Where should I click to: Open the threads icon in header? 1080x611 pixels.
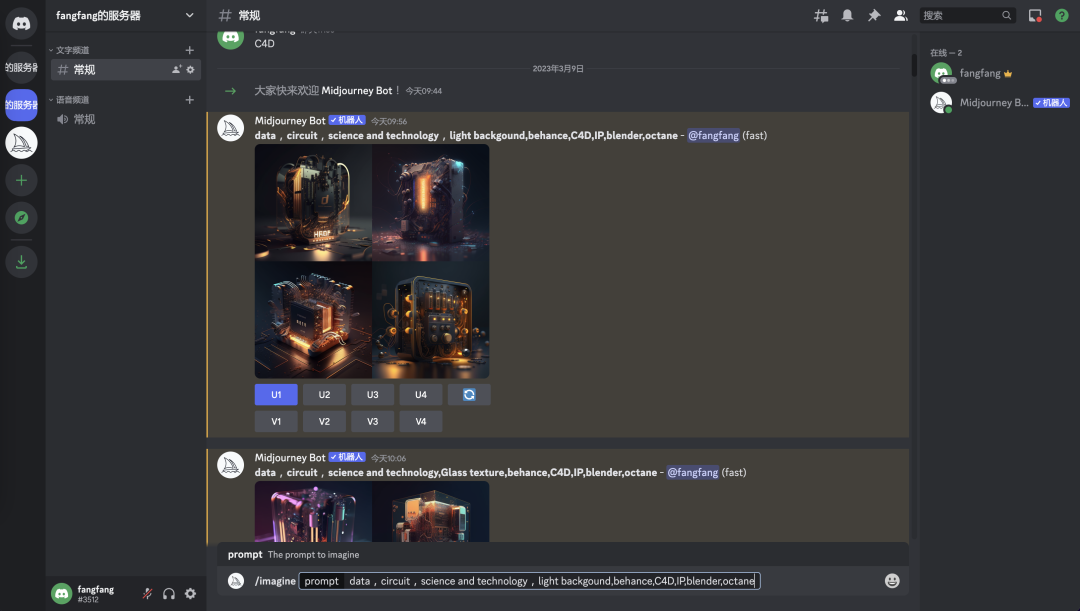[821, 15]
